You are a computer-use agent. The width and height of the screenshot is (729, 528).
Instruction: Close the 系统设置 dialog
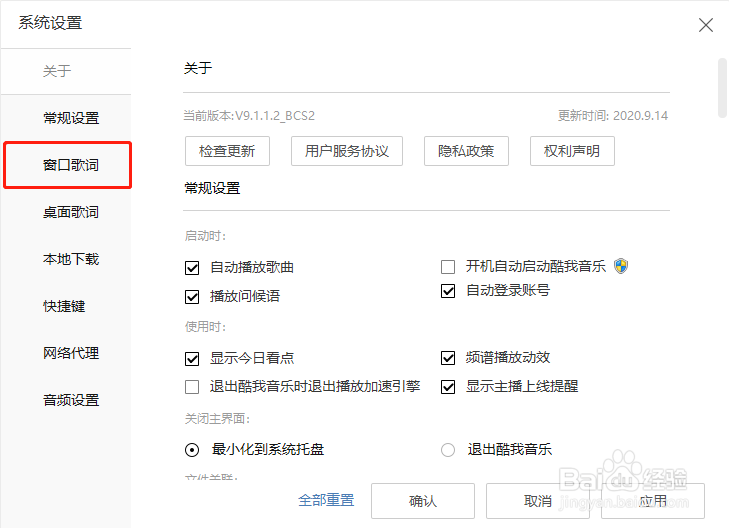coord(705,25)
